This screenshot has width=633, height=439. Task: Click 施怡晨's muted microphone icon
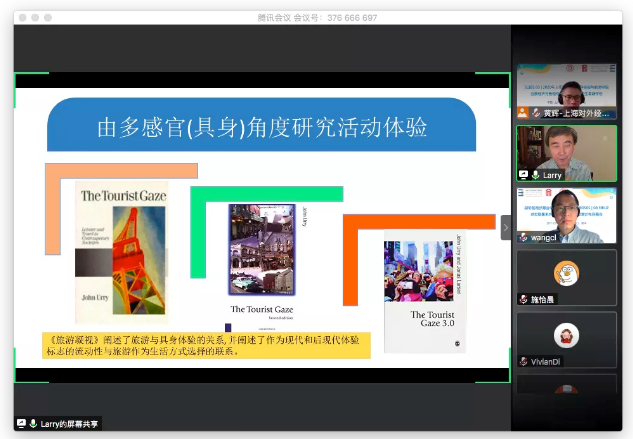523,299
